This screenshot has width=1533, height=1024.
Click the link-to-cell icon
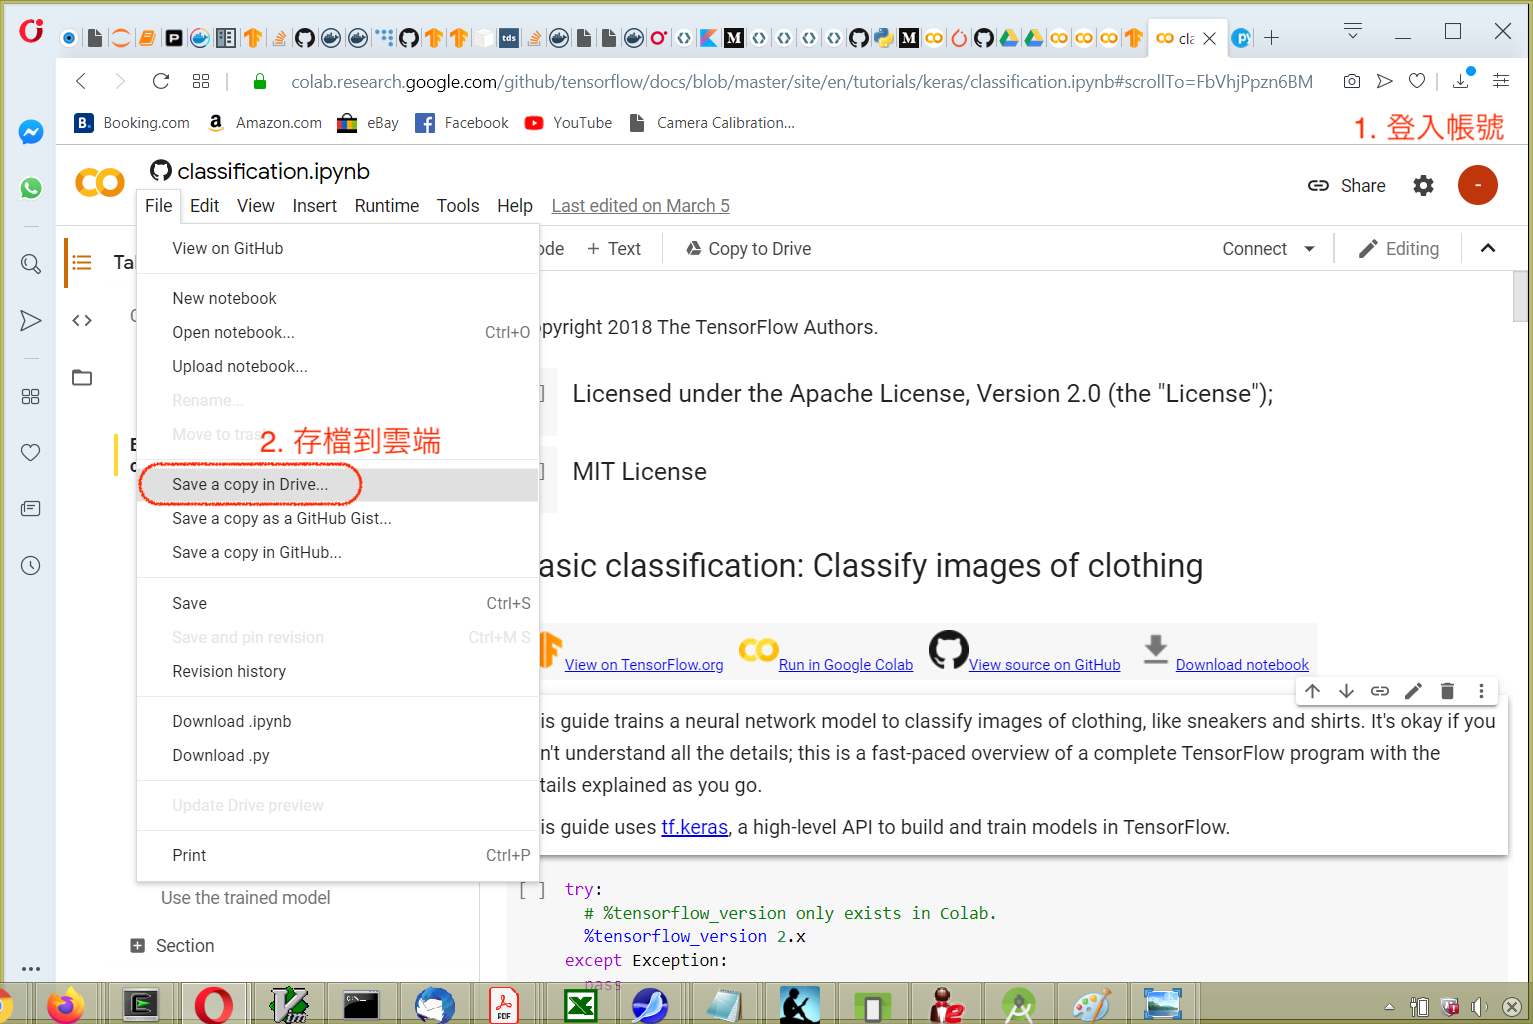[x=1380, y=691]
